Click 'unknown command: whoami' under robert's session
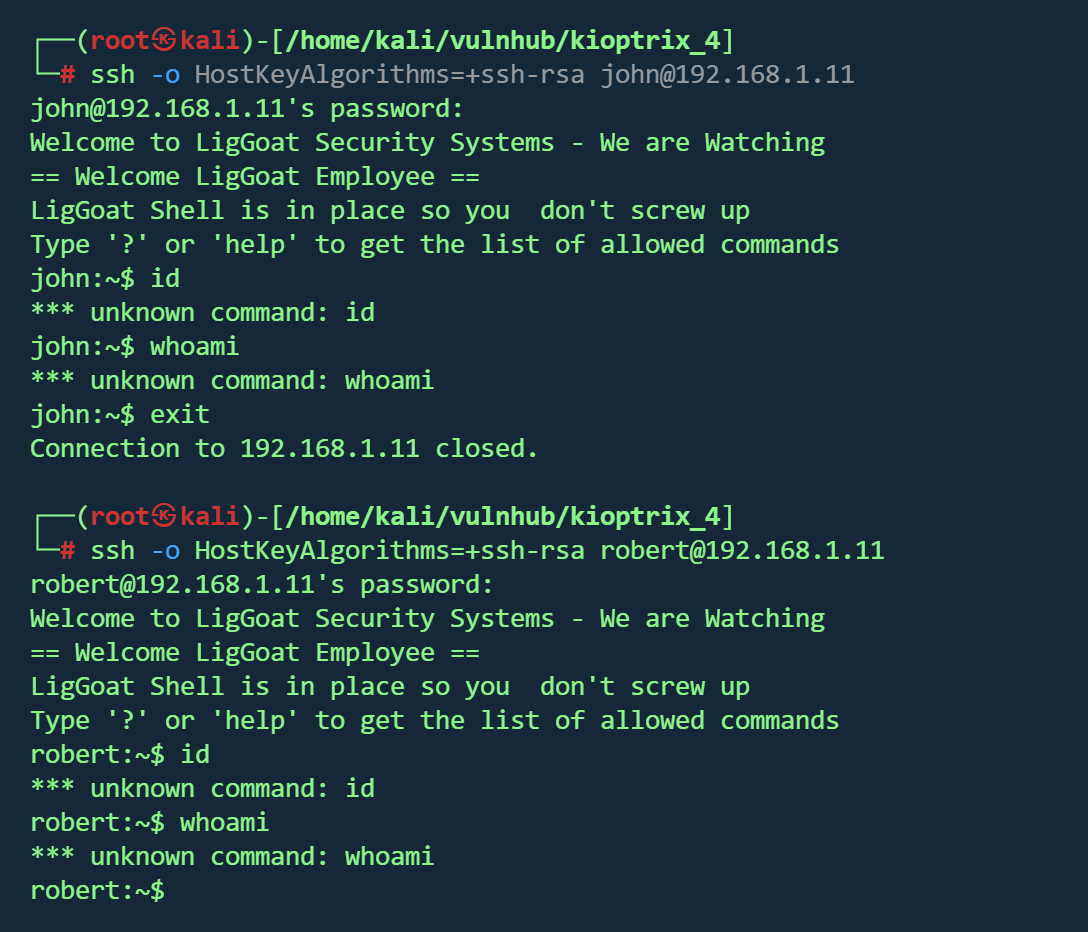The height and width of the screenshot is (932, 1088). [x=262, y=857]
